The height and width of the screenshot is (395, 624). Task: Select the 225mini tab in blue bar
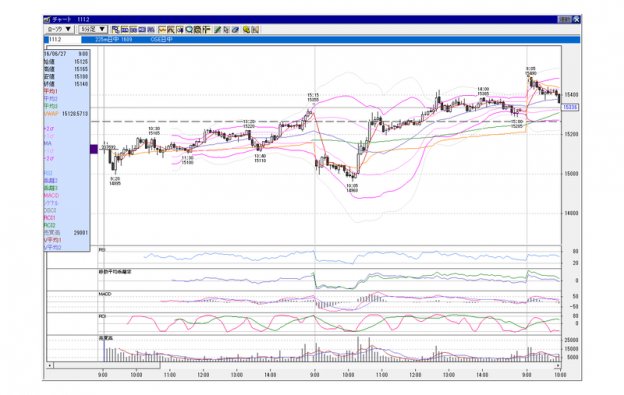tap(113, 40)
